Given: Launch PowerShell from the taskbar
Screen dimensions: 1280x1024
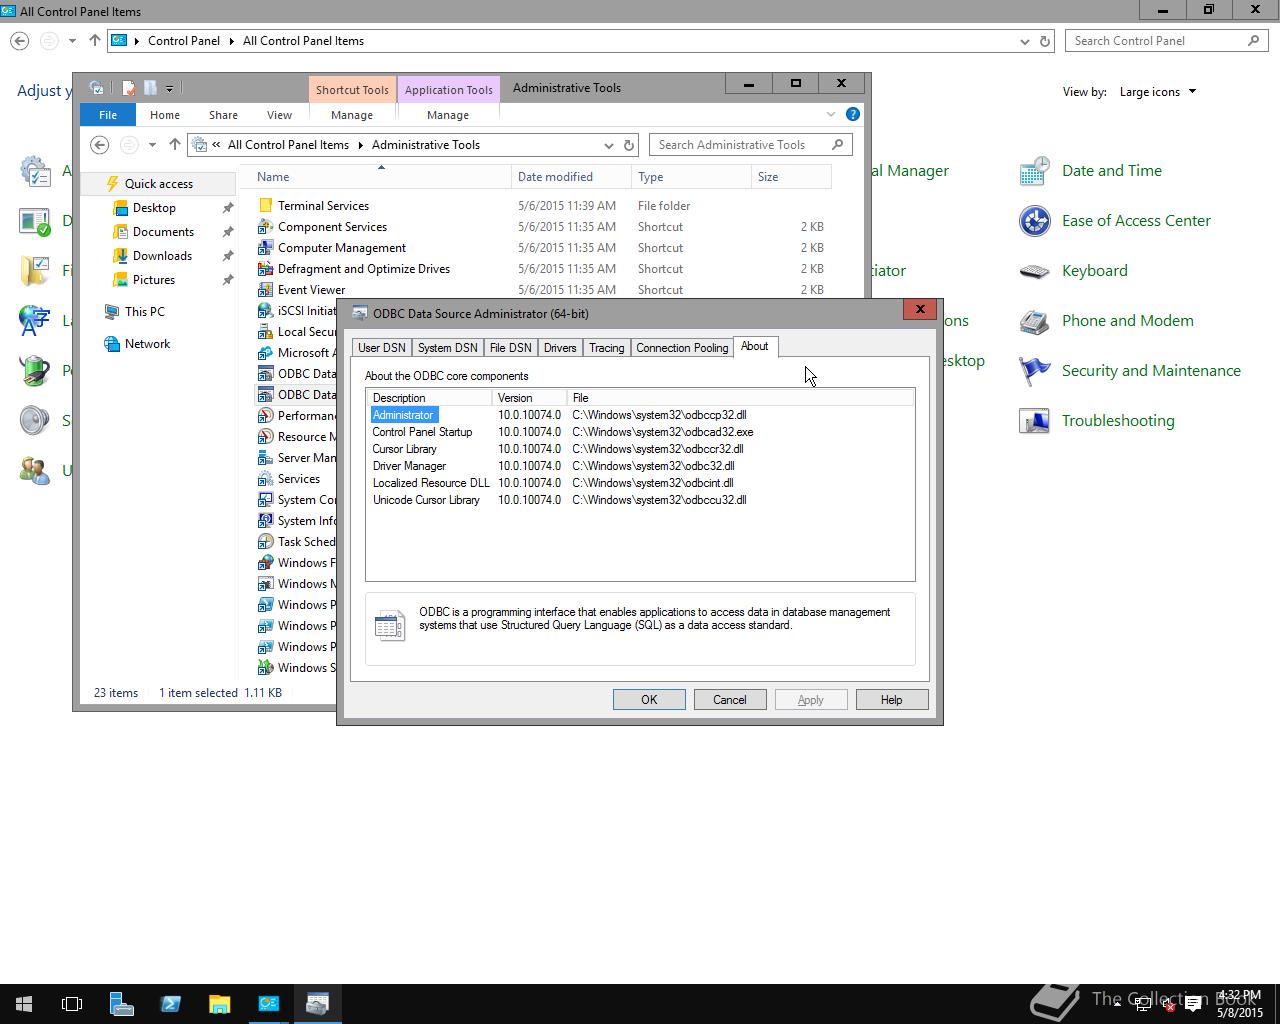Looking at the screenshot, I should point(170,1004).
